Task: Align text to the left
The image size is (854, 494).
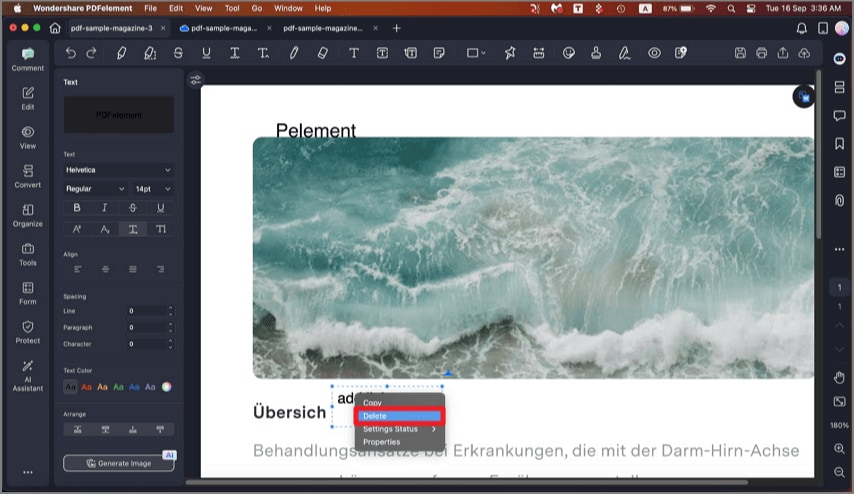Action: tap(78, 269)
